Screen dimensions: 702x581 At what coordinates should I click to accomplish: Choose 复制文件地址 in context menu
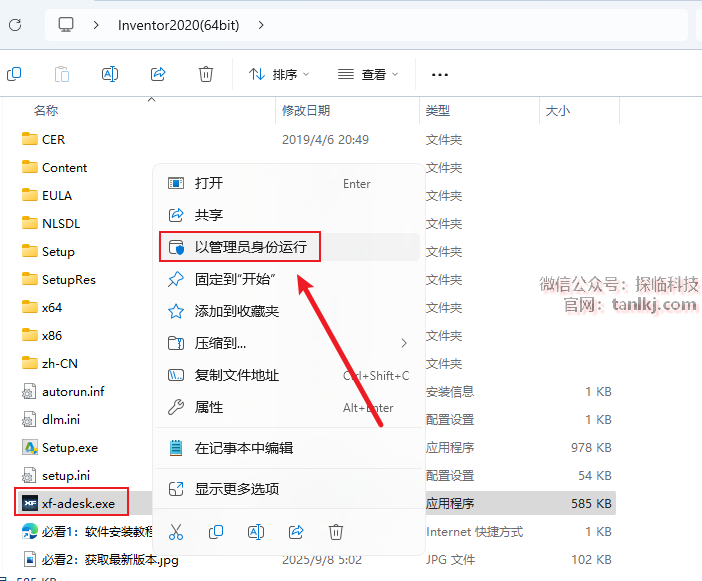tap(289, 375)
